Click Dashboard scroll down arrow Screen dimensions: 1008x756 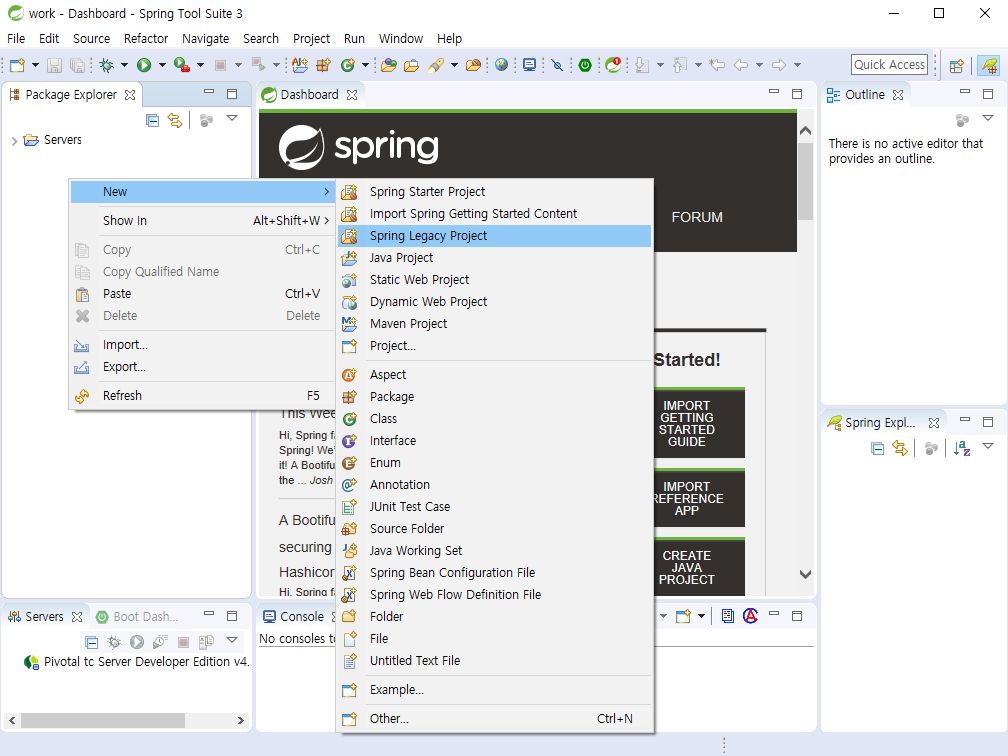click(805, 574)
